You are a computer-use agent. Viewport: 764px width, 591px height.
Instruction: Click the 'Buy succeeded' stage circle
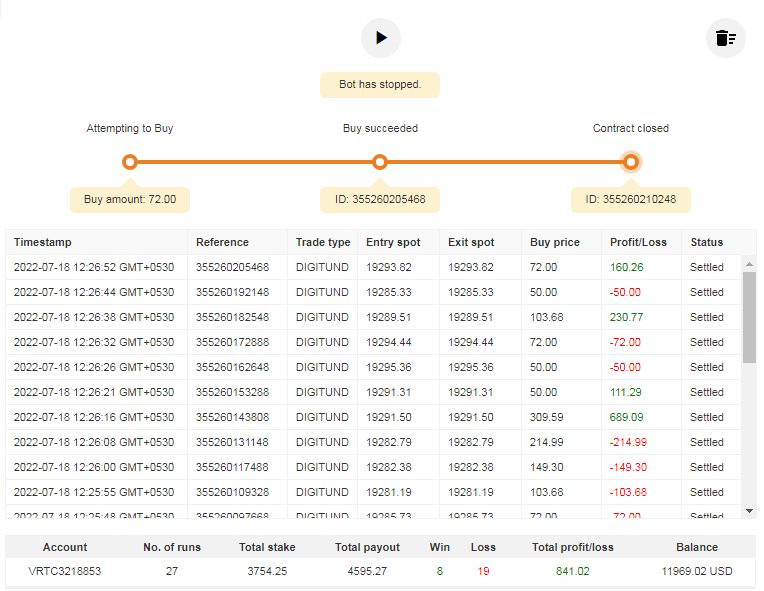pos(379,162)
